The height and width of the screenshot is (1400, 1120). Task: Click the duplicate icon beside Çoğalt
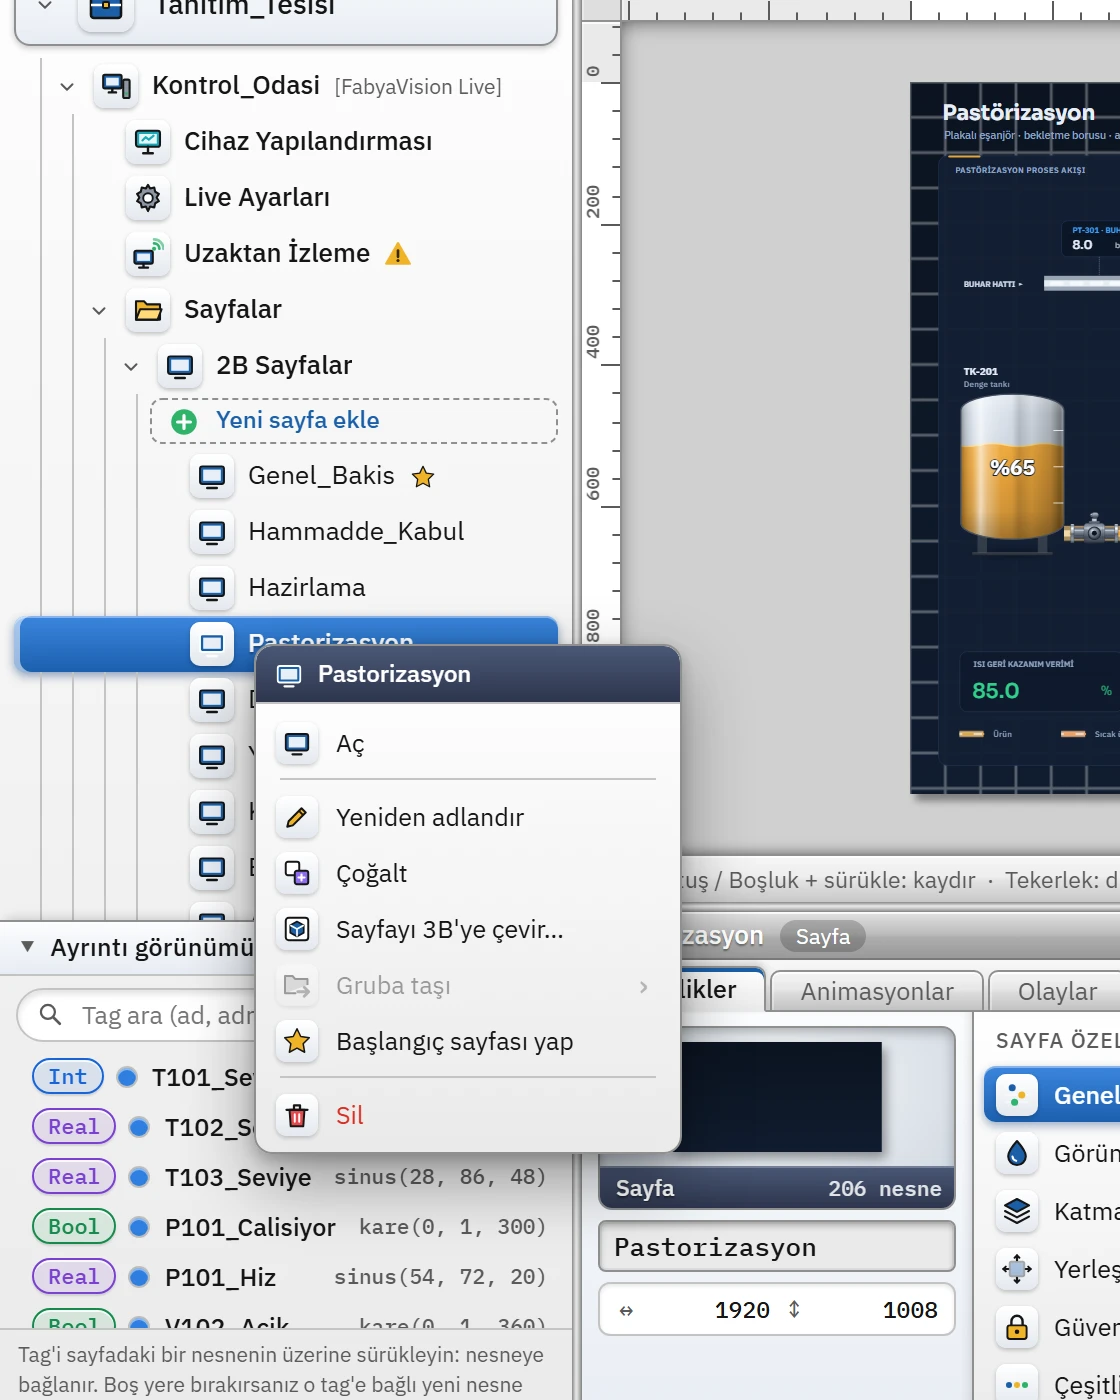tap(297, 873)
